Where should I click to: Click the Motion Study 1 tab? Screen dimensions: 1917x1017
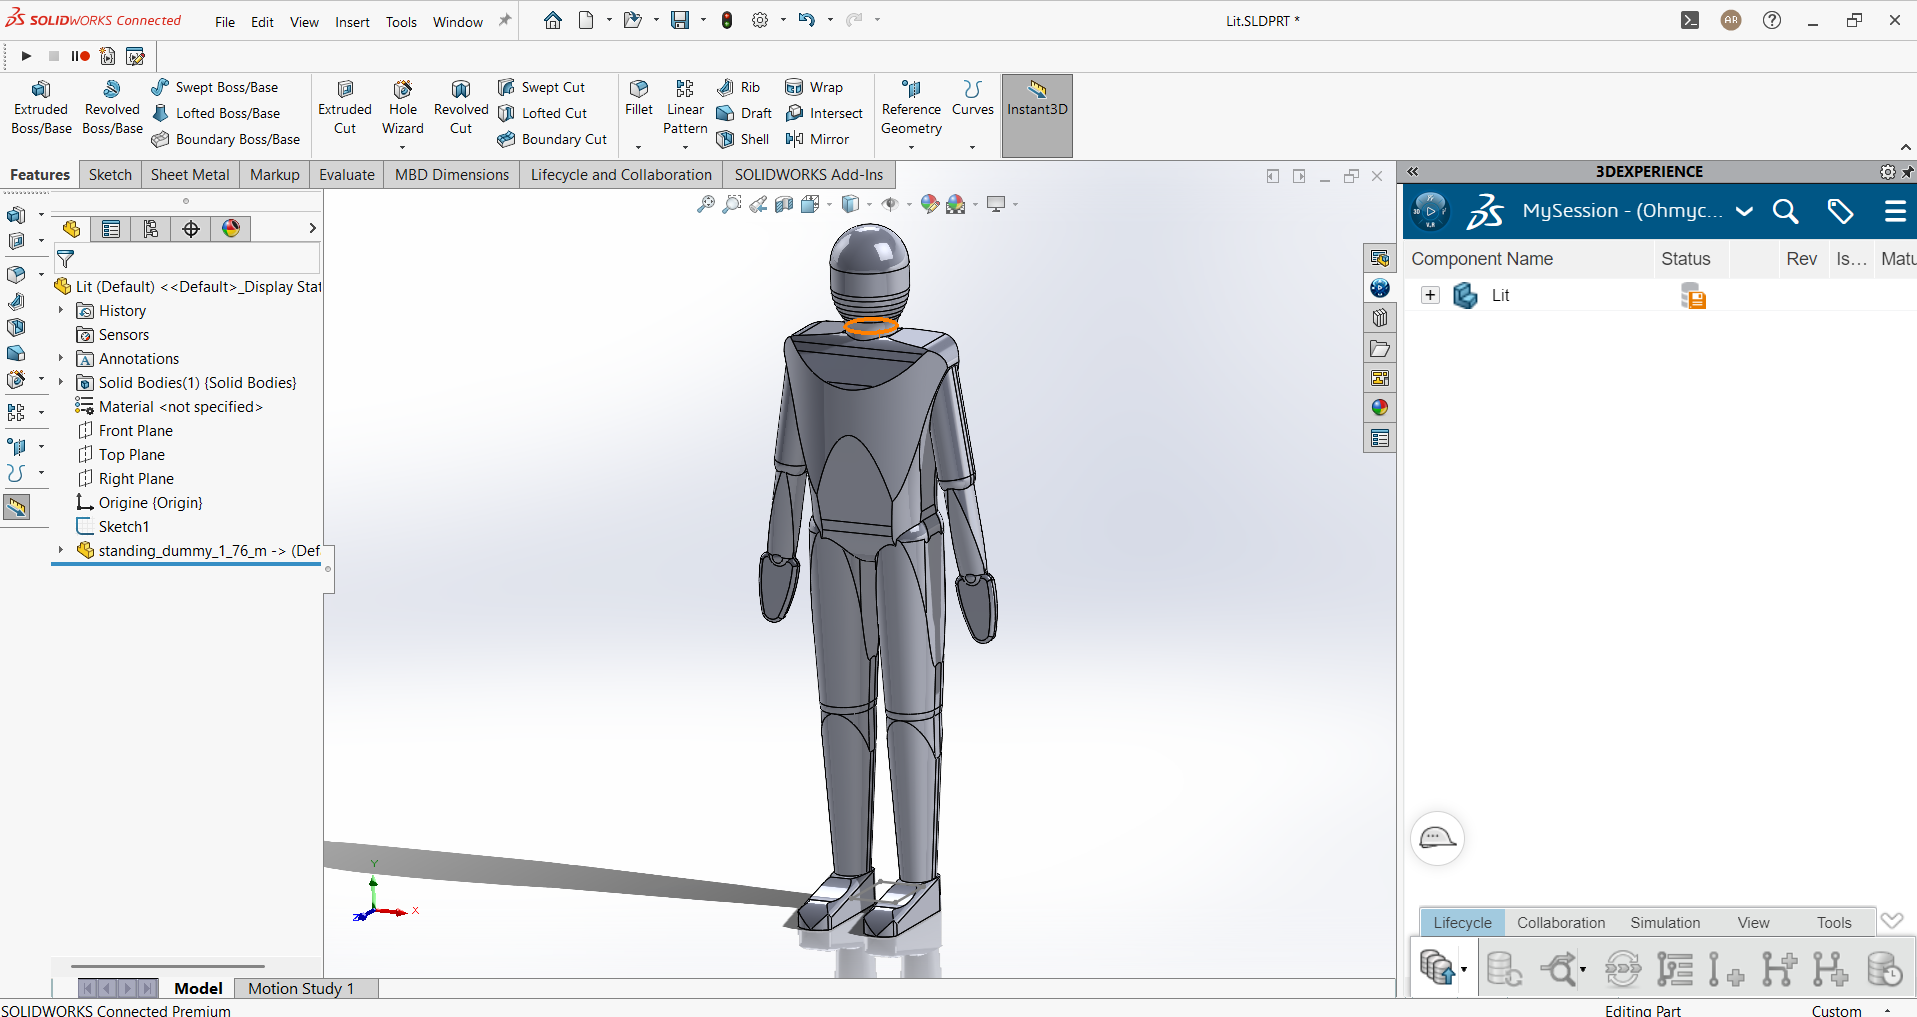[x=300, y=988]
